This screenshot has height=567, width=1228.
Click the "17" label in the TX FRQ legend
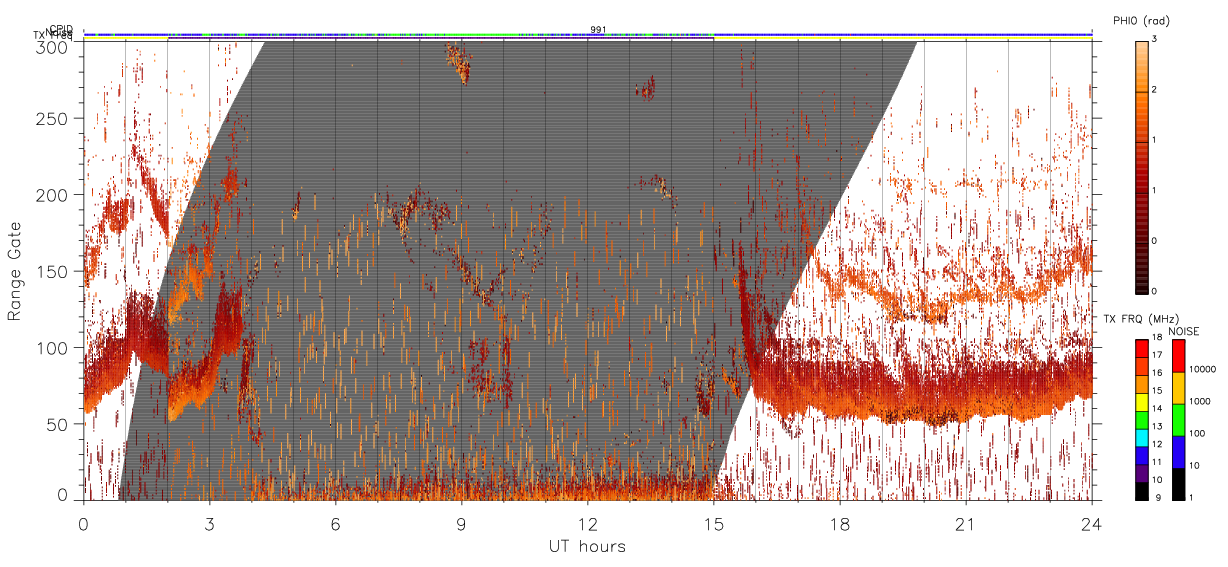pos(1157,355)
